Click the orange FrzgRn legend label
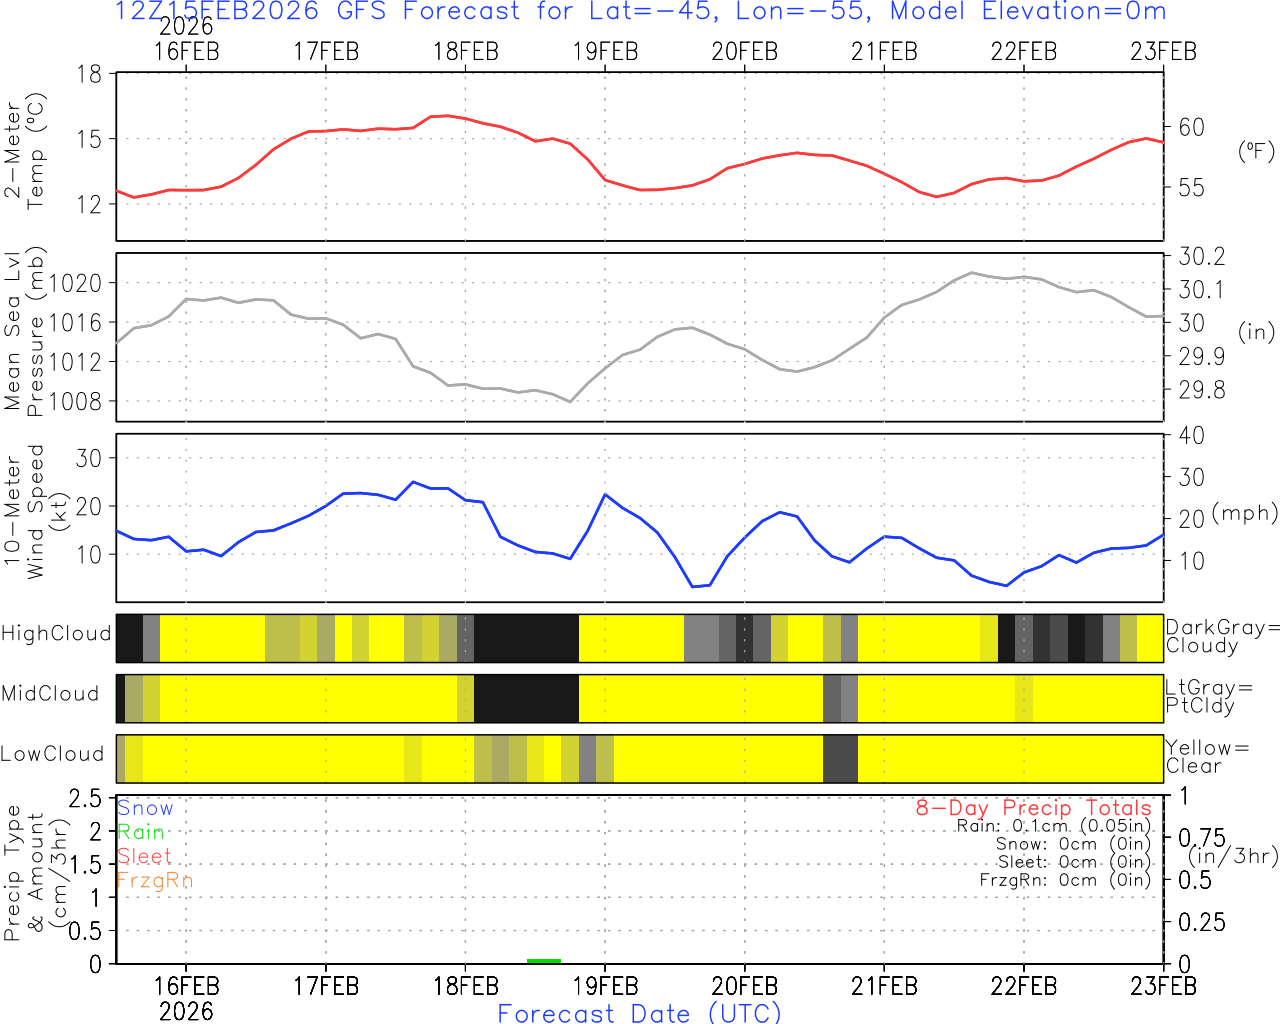 (x=154, y=880)
